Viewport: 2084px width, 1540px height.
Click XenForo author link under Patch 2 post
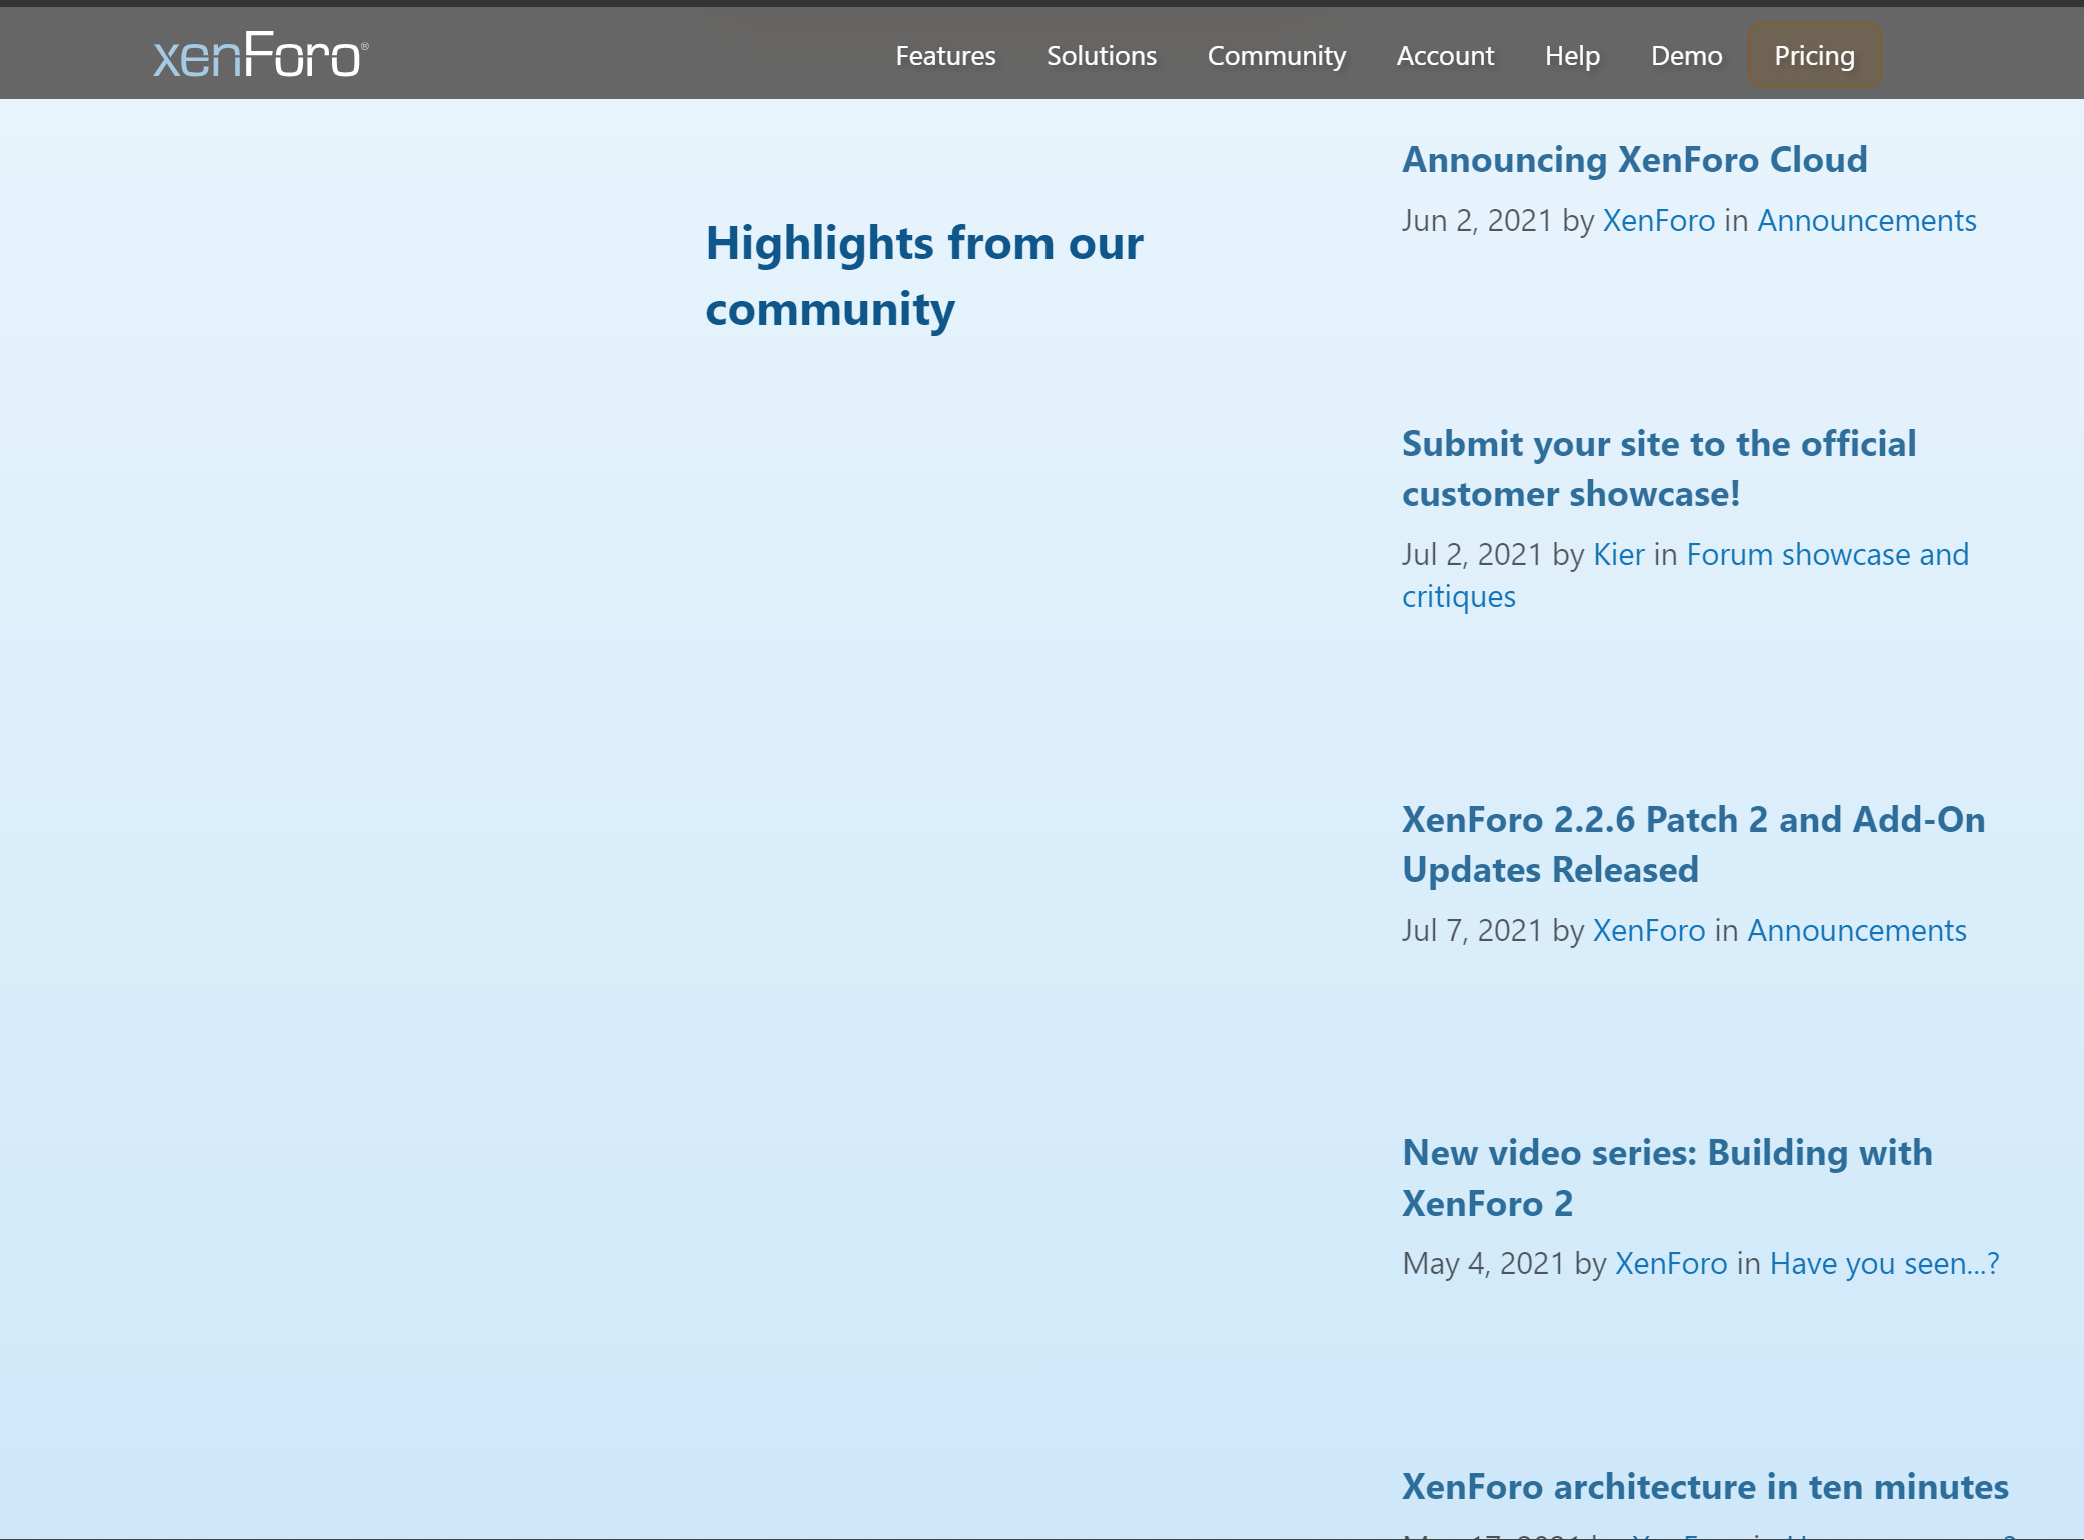[x=1648, y=930]
